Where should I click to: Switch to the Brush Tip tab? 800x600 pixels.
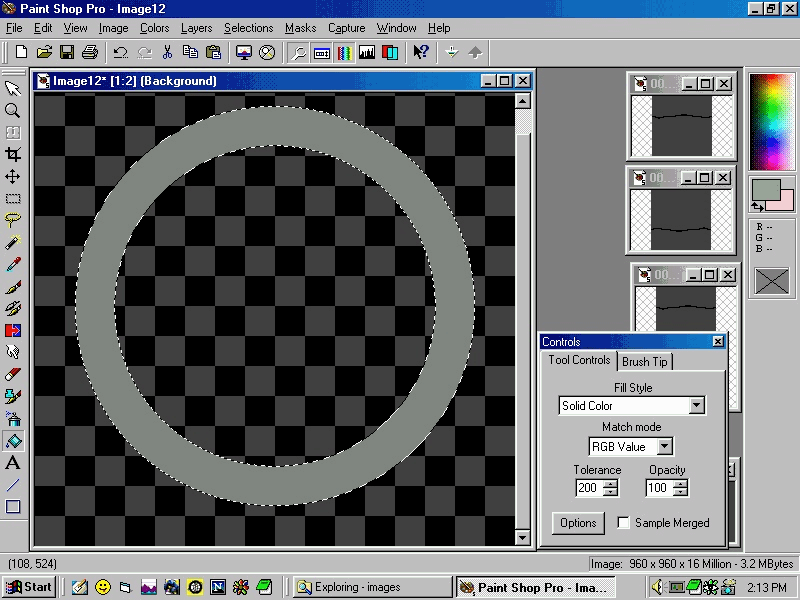tap(645, 361)
